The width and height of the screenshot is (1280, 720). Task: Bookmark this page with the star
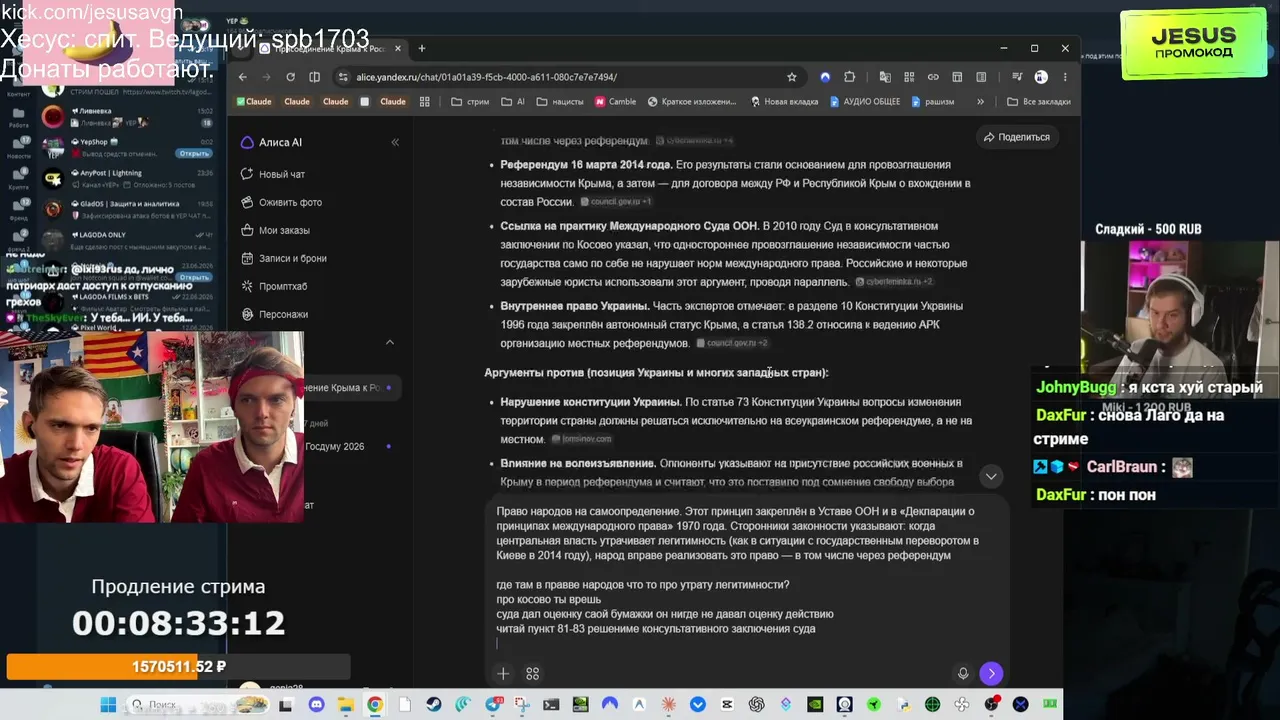tap(792, 77)
